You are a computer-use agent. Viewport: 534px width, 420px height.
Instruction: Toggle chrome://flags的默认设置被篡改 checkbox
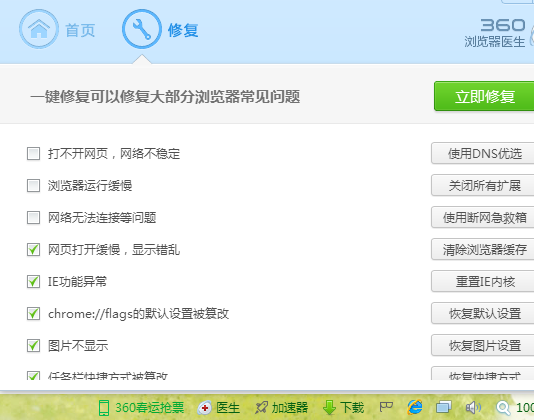coord(33,314)
